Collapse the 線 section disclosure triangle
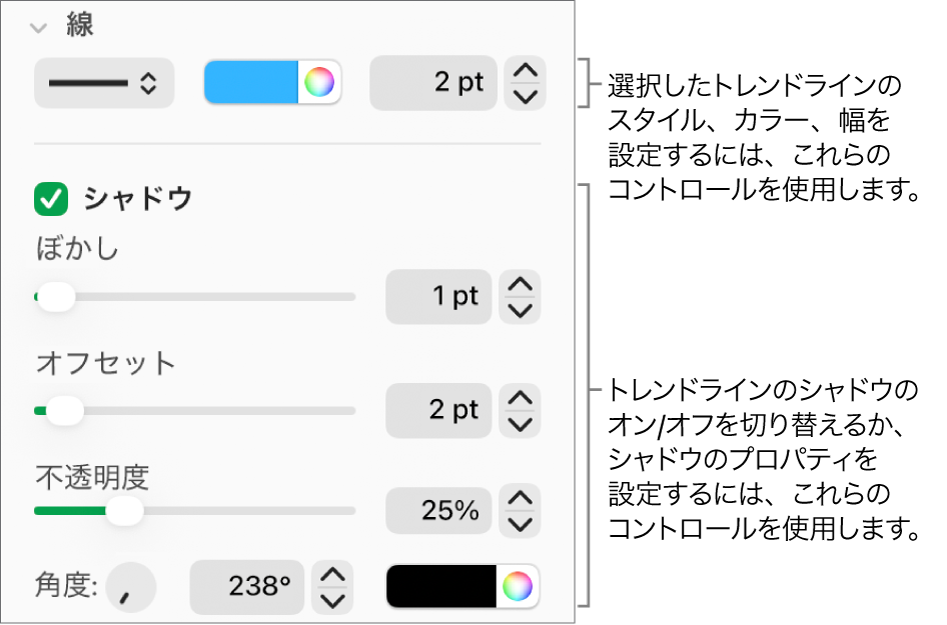Image resolution: width=947 pixels, height=625 pixels. pyautogui.click(x=37, y=27)
